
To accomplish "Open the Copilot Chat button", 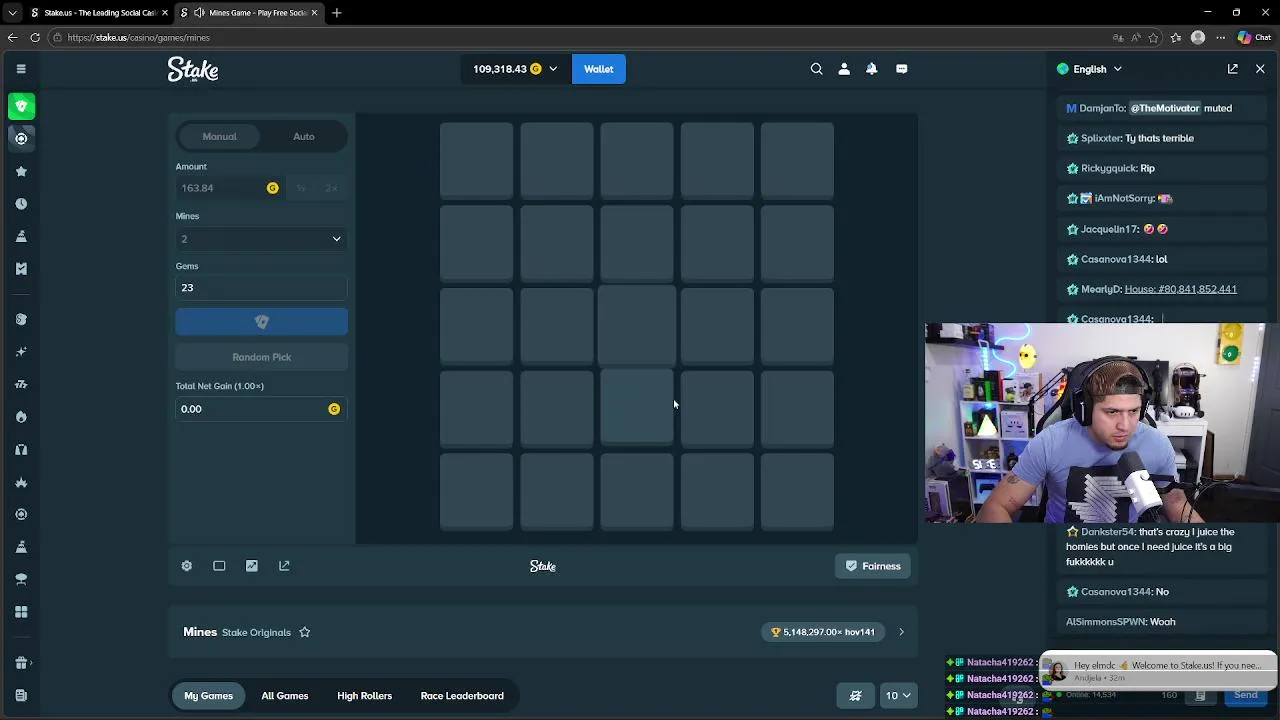I will (x=1254, y=38).
